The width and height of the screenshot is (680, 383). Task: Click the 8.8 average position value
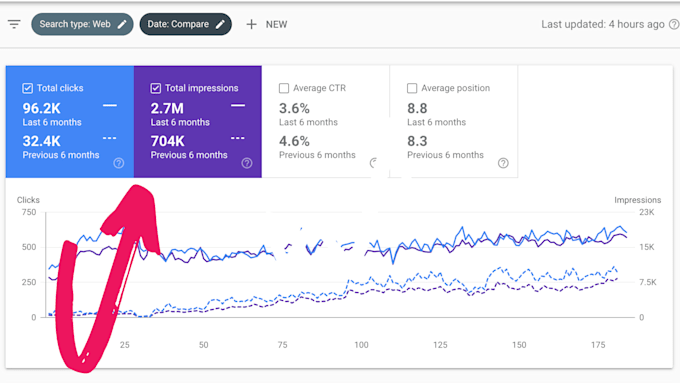coord(417,108)
